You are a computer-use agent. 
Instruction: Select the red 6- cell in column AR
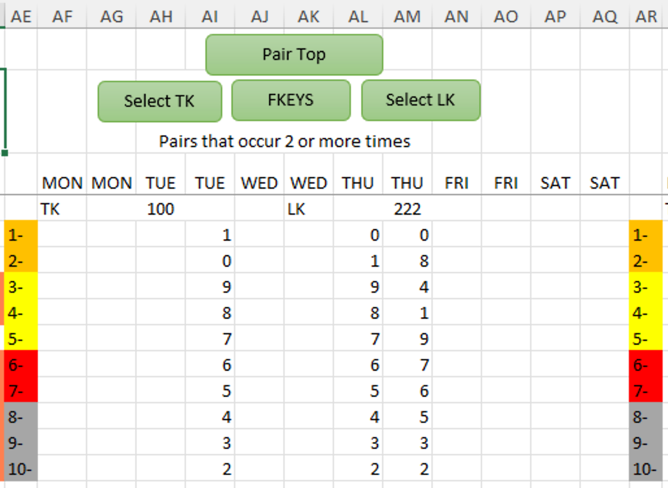point(646,365)
